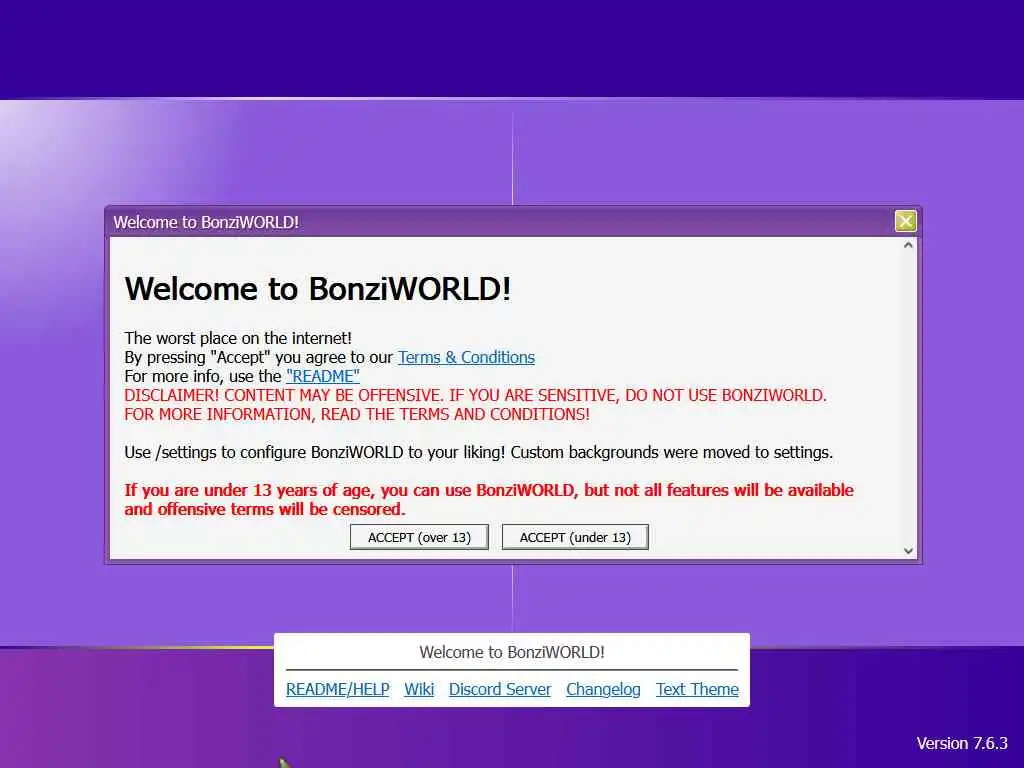1024x768 pixels.
Task: Click the ACCEPT (over 13) button
Action: (x=419, y=537)
